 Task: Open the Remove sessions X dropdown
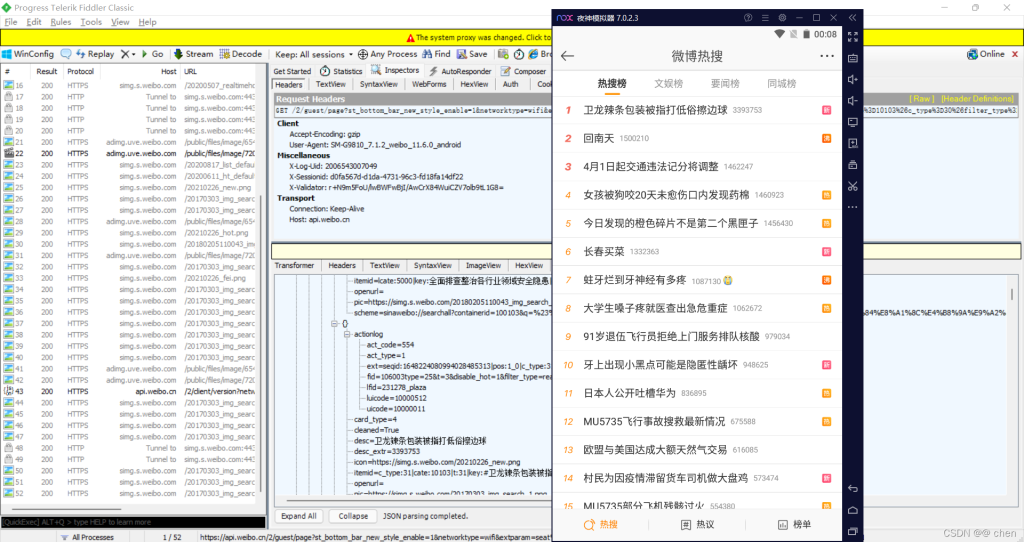pos(128,54)
